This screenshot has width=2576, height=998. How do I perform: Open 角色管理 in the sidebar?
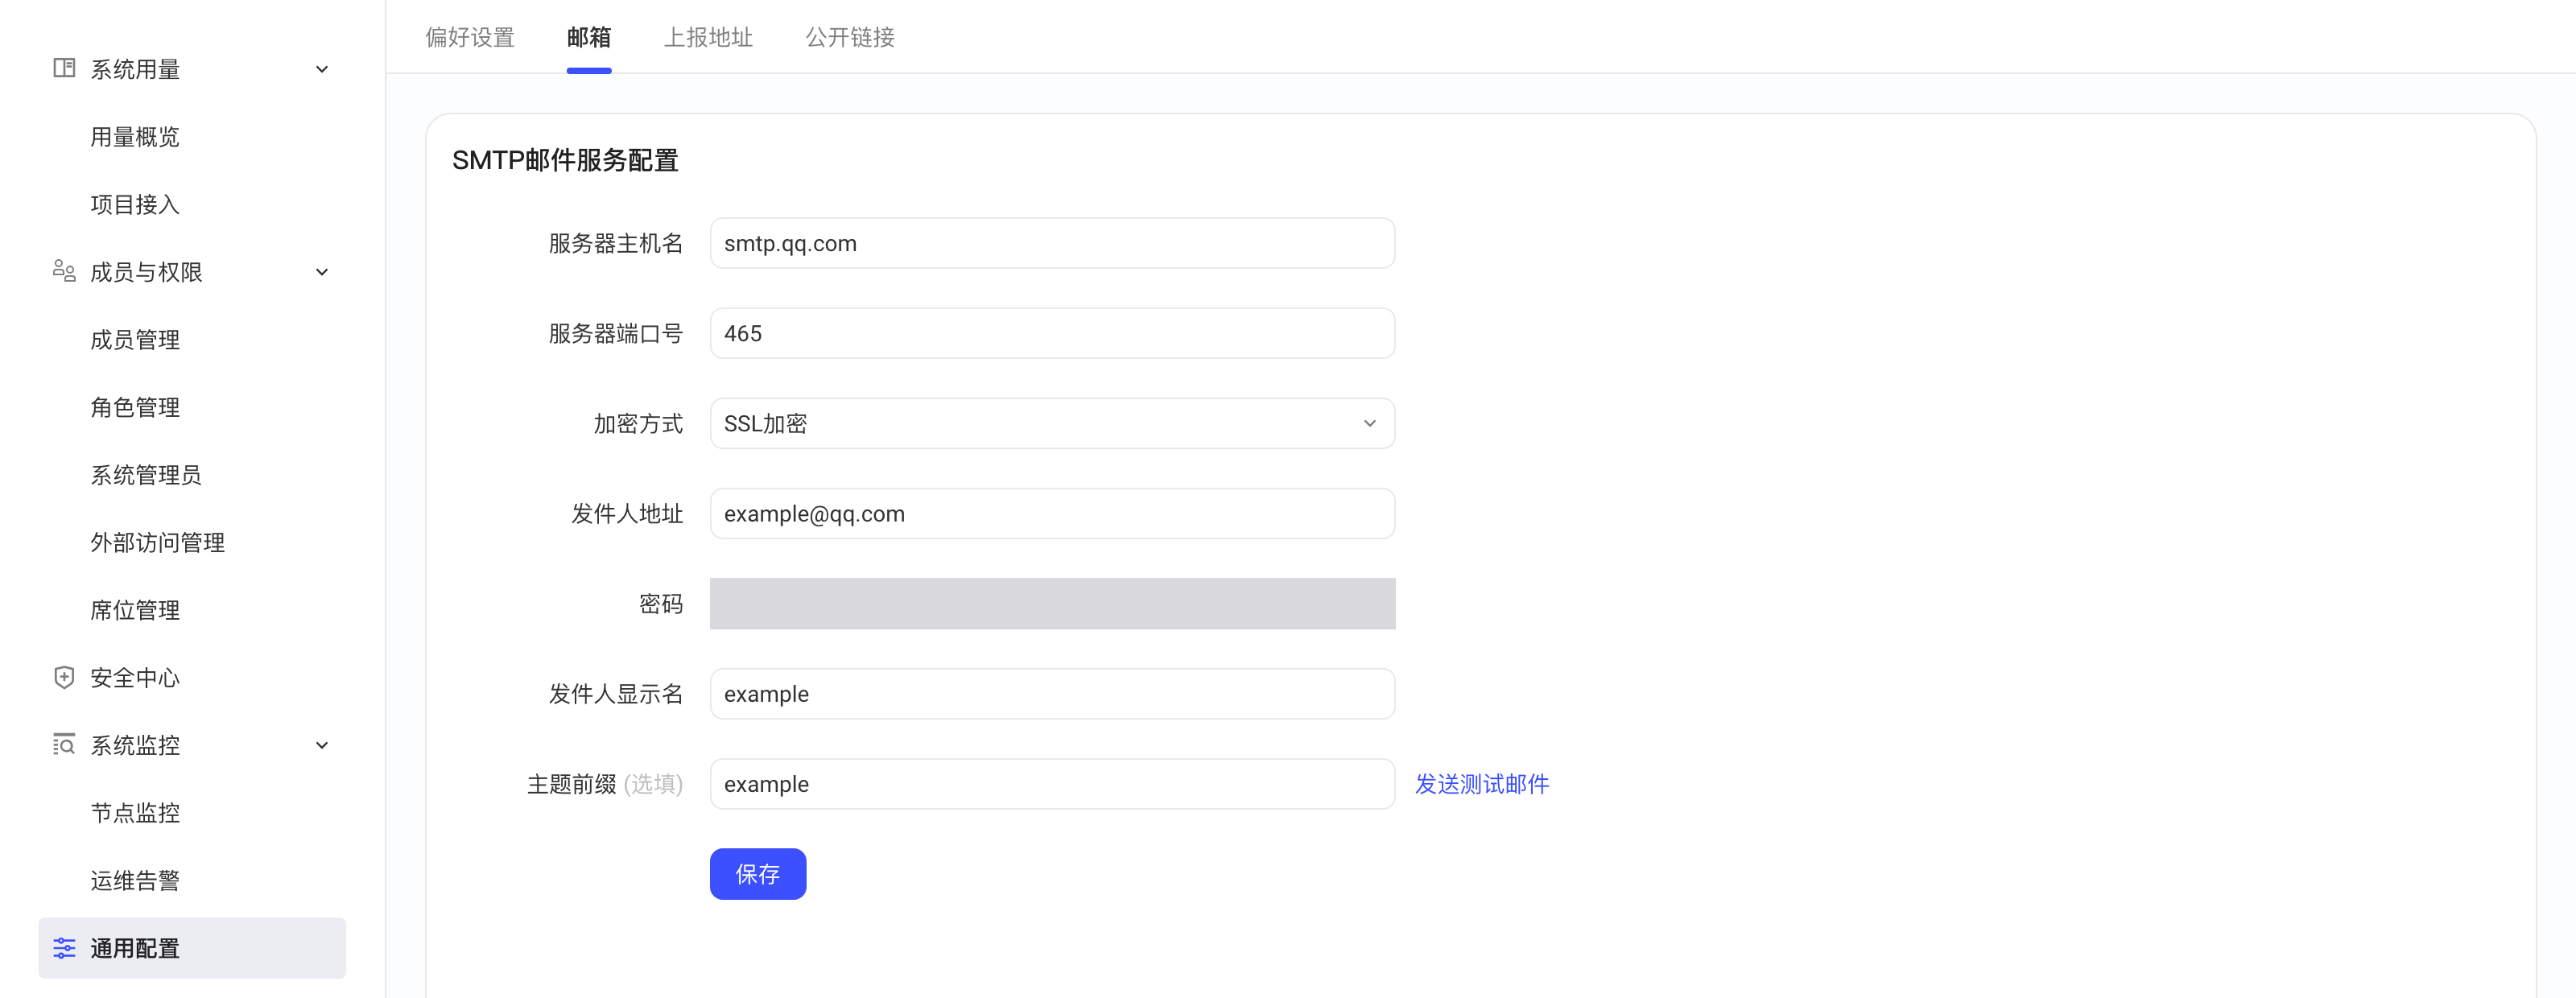coord(135,407)
